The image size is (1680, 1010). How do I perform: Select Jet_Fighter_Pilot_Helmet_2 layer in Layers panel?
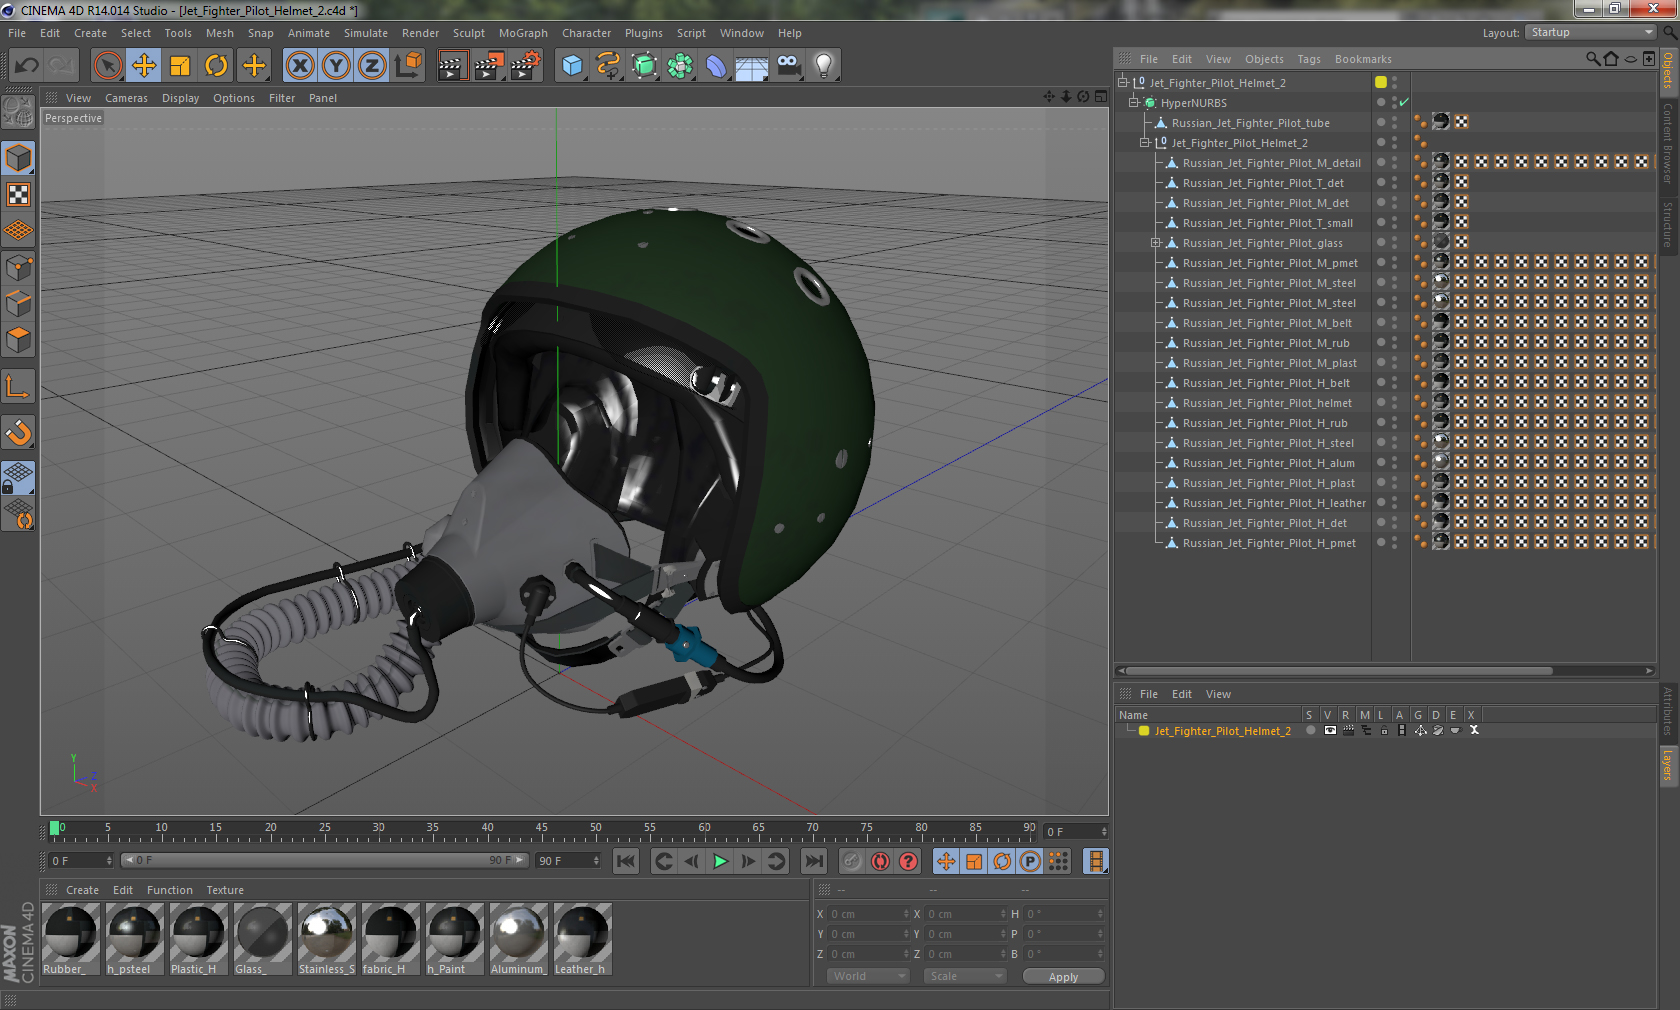1222,731
